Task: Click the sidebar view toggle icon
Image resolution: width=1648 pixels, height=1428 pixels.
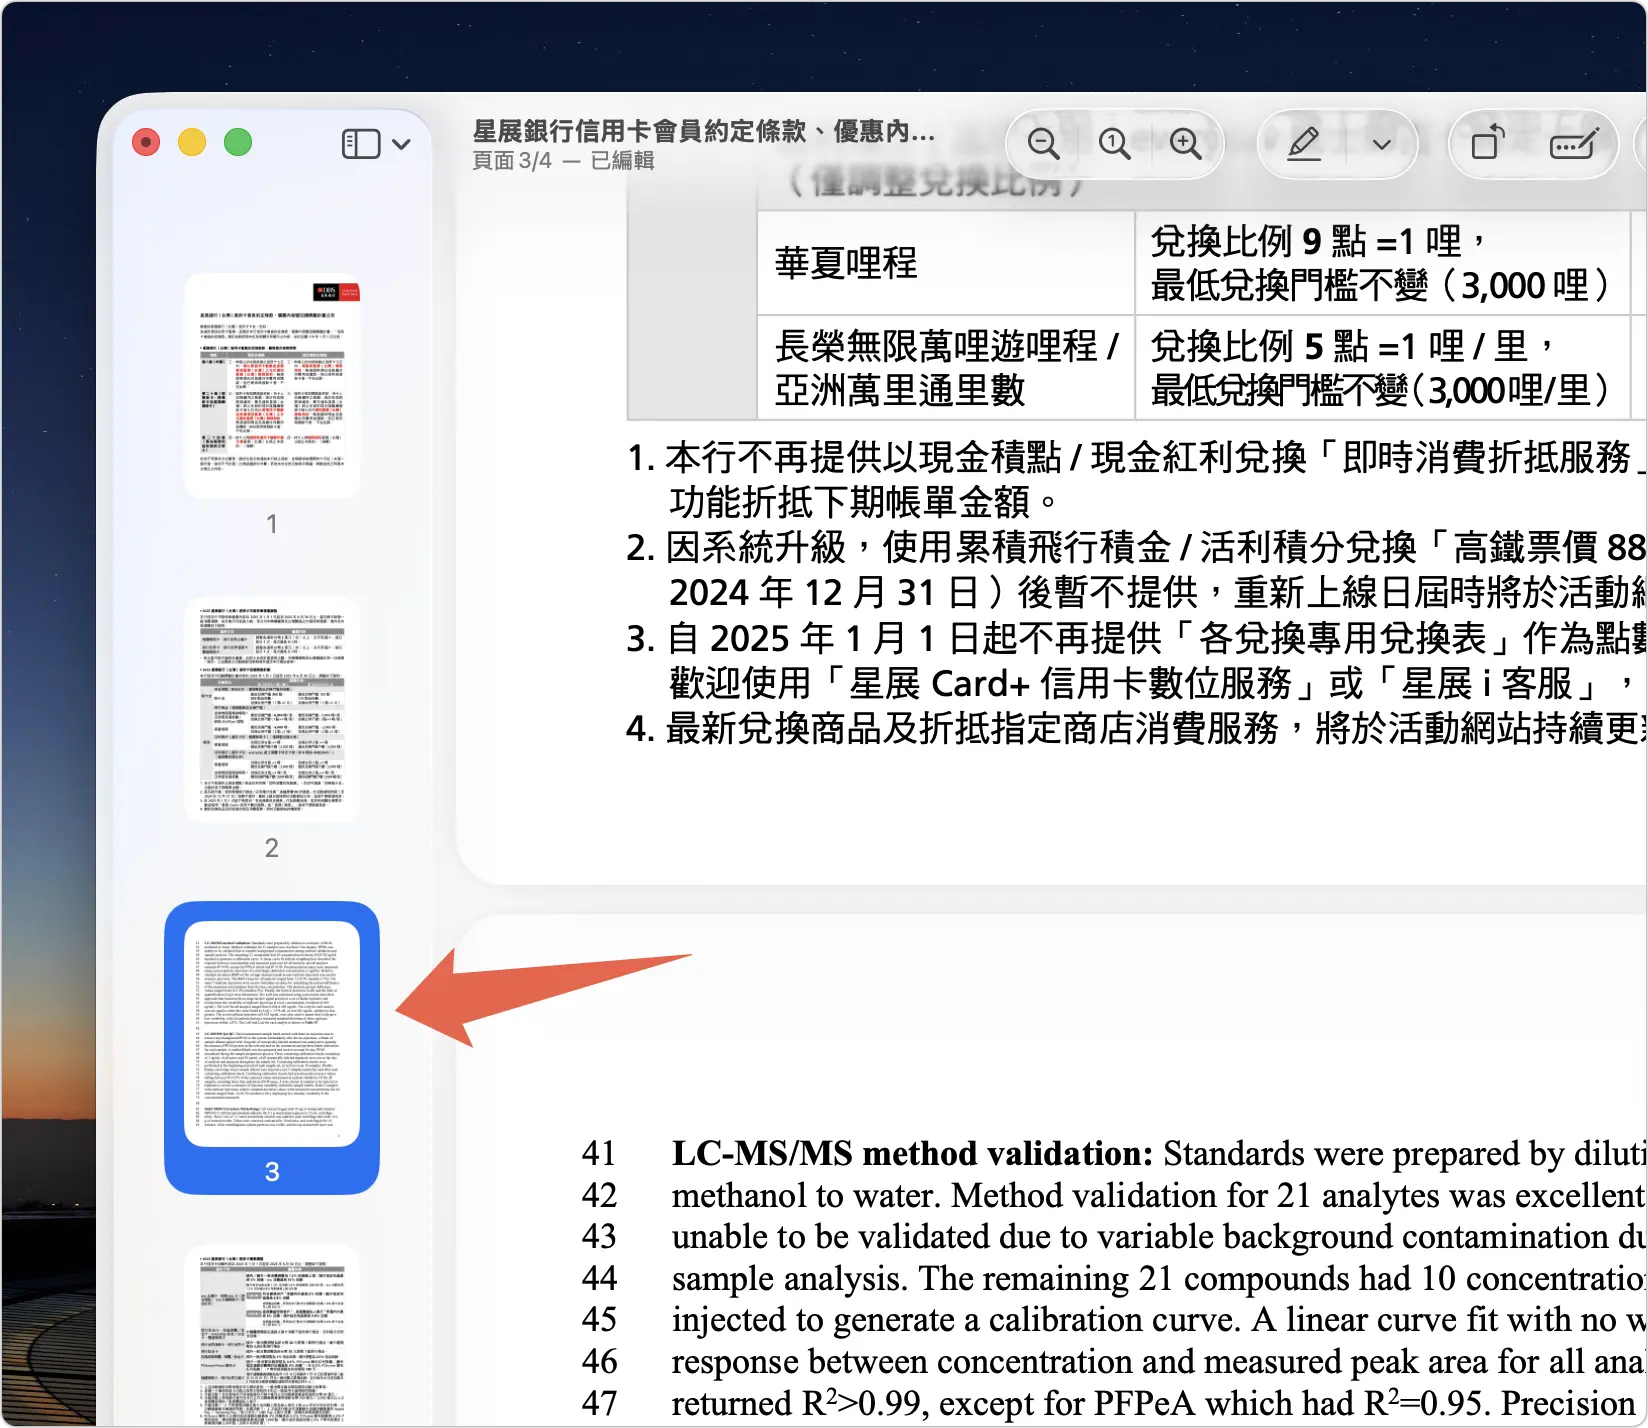Action: [x=361, y=144]
